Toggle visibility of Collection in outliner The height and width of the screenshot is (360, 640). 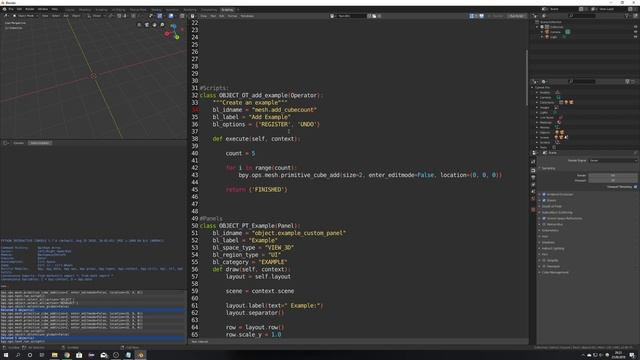click(x=635, y=27)
